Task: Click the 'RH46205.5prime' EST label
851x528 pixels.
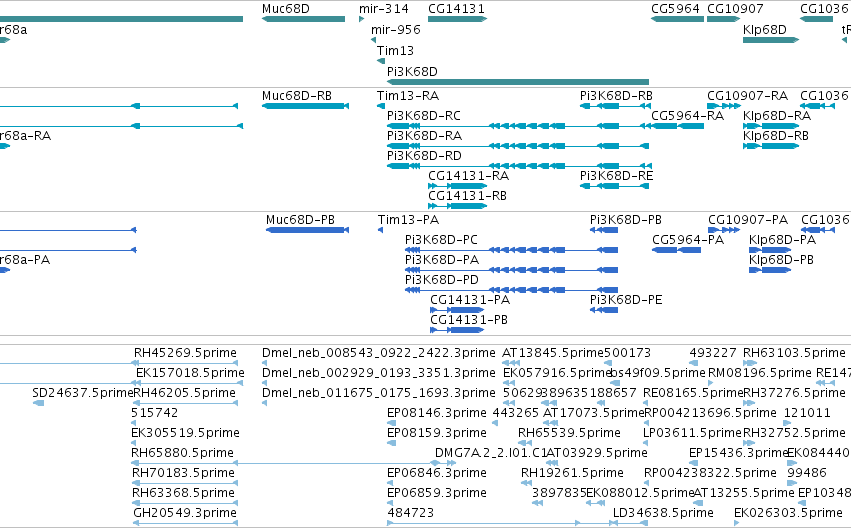Action: click(185, 393)
